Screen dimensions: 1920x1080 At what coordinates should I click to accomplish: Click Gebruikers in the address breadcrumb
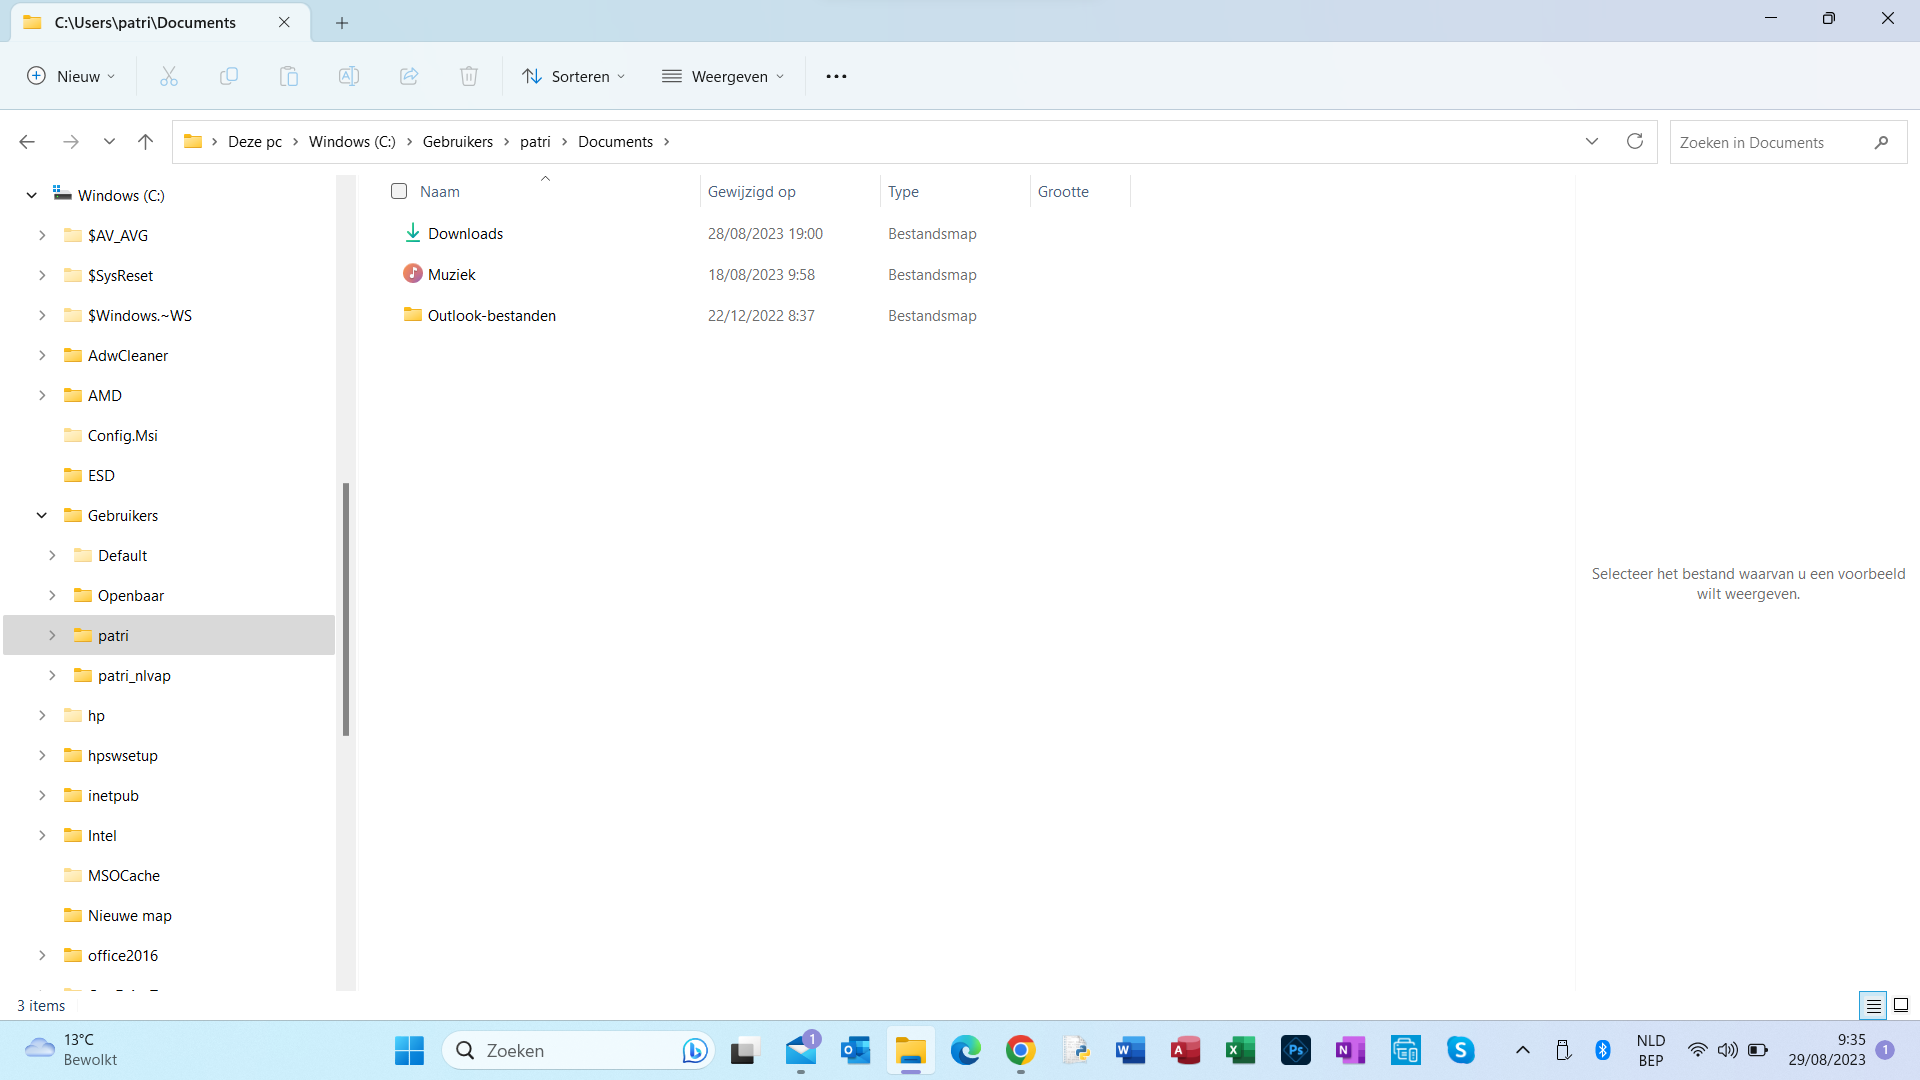(x=457, y=142)
